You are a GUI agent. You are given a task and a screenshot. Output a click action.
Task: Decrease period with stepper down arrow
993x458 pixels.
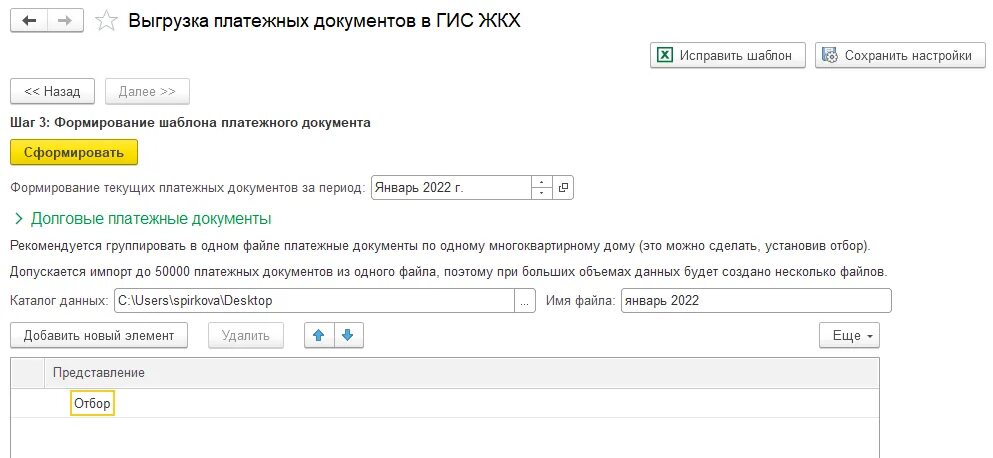click(541, 193)
